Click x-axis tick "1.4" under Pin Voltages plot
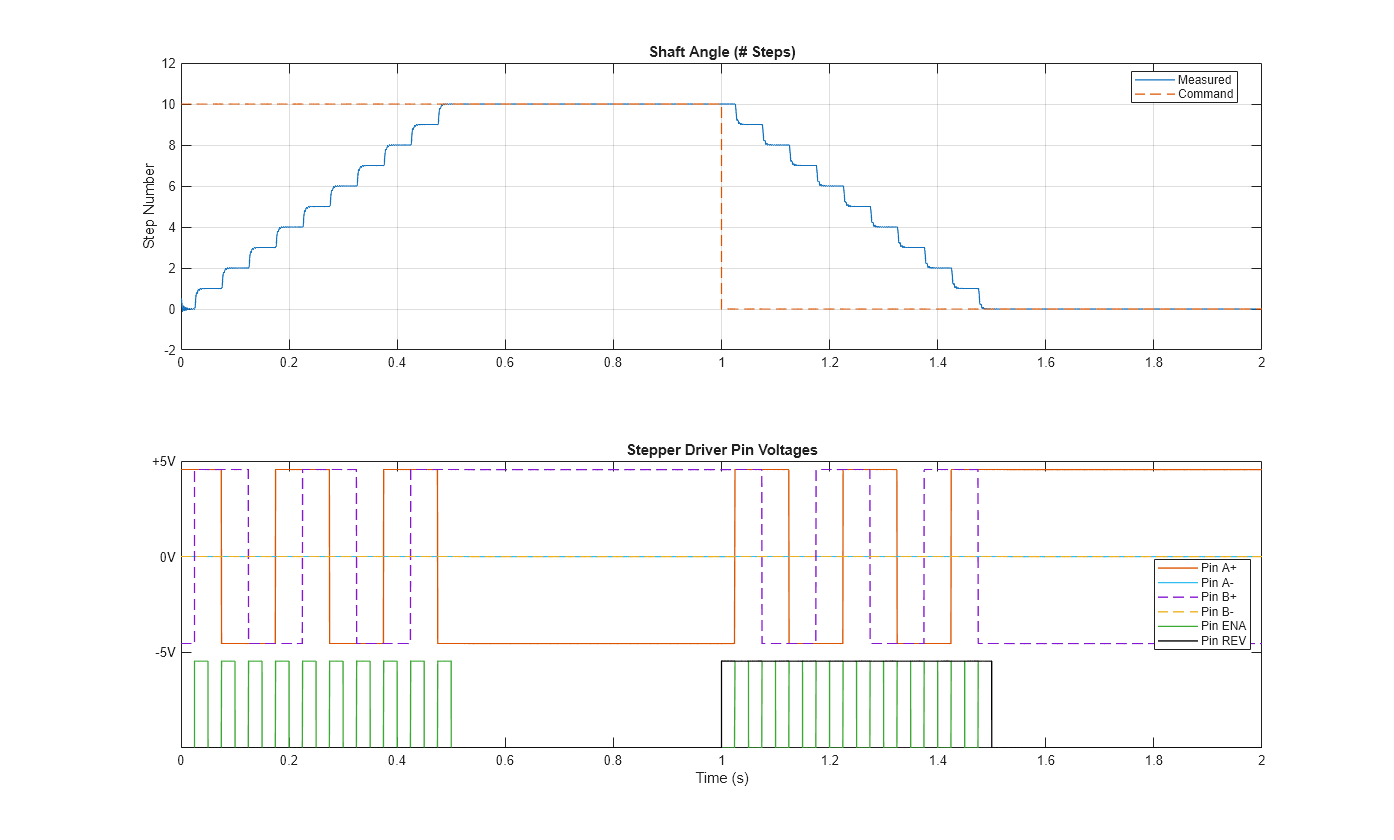The image size is (1394, 840). (x=937, y=761)
